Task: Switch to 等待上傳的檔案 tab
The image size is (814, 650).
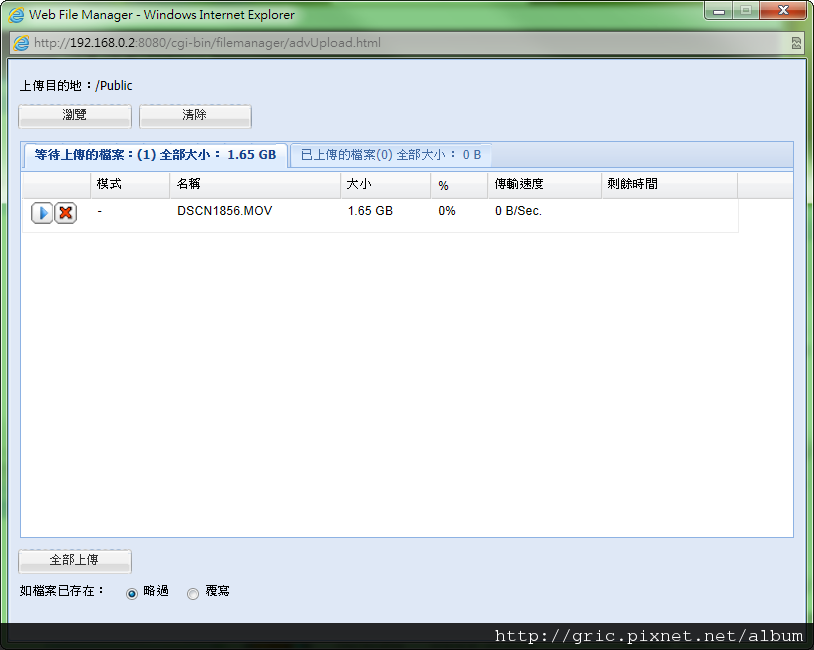Action: [x=155, y=155]
